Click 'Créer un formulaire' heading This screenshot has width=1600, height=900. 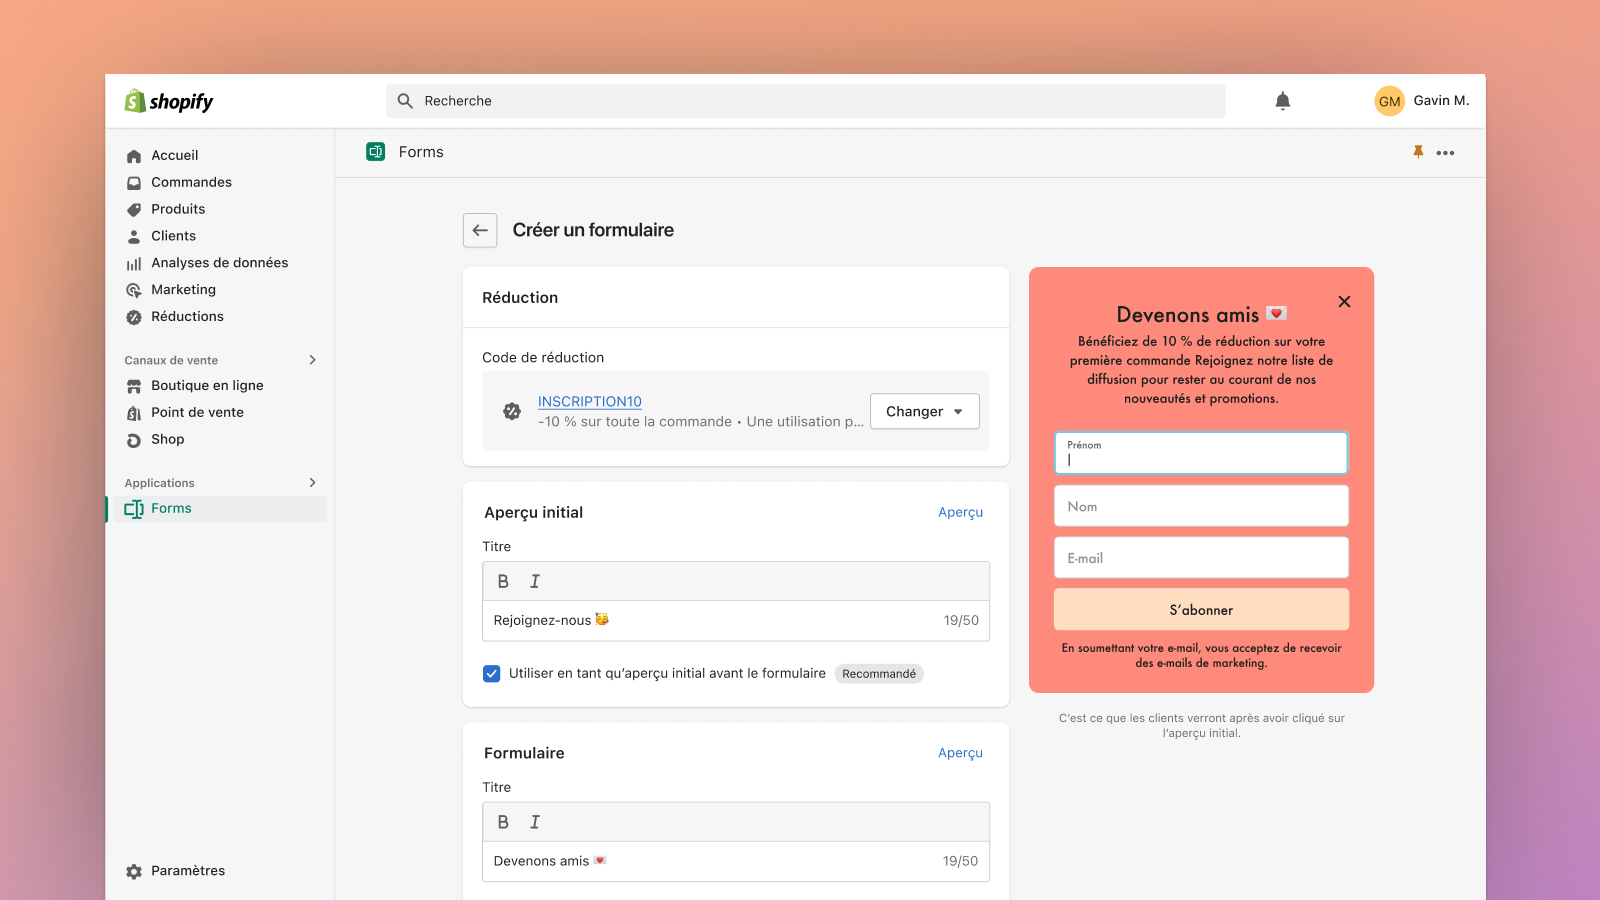[x=593, y=230]
